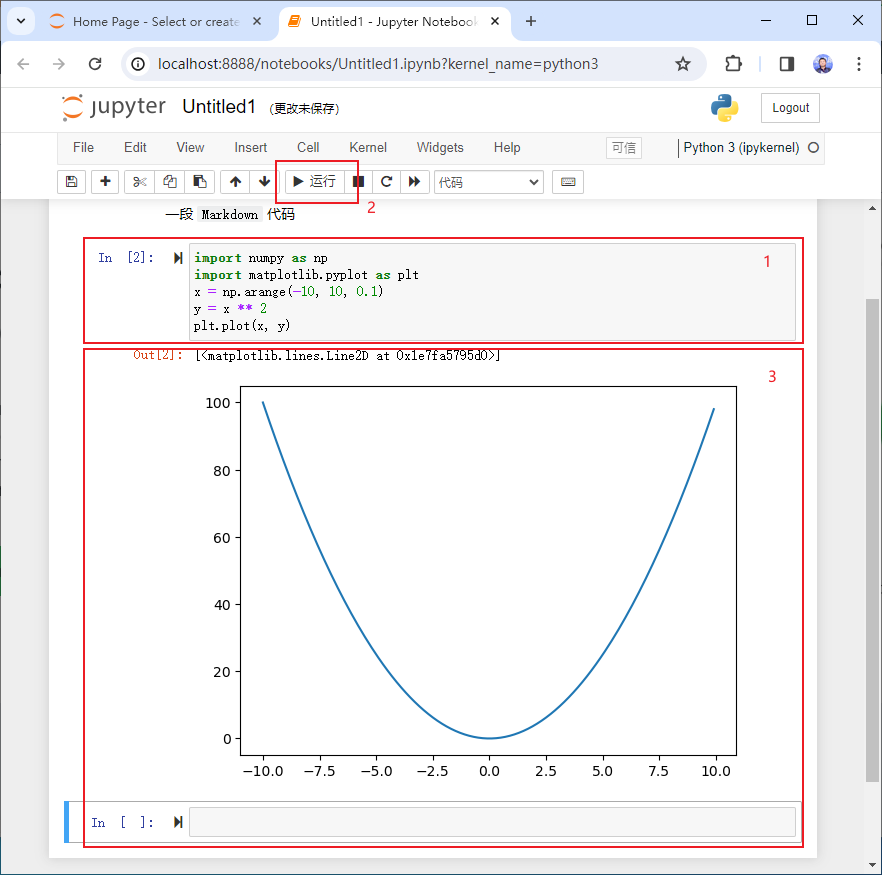Insert a new cell below with plus icon
This screenshot has width=882, height=875.
tap(105, 182)
